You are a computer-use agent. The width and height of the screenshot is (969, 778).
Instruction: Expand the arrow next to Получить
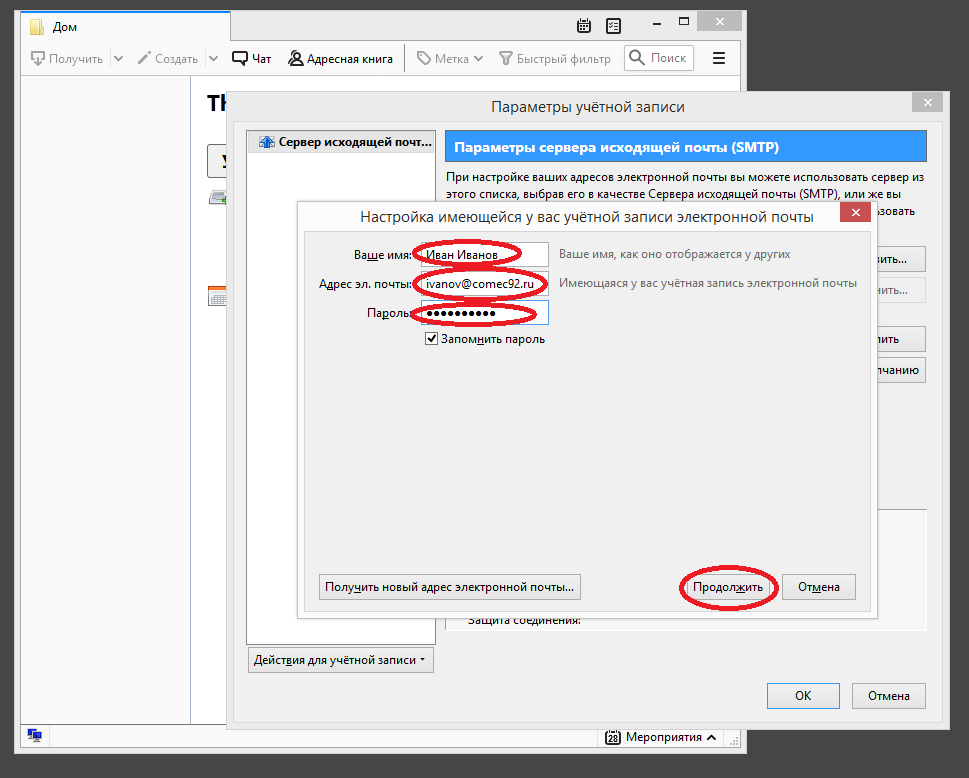coord(119,59)
